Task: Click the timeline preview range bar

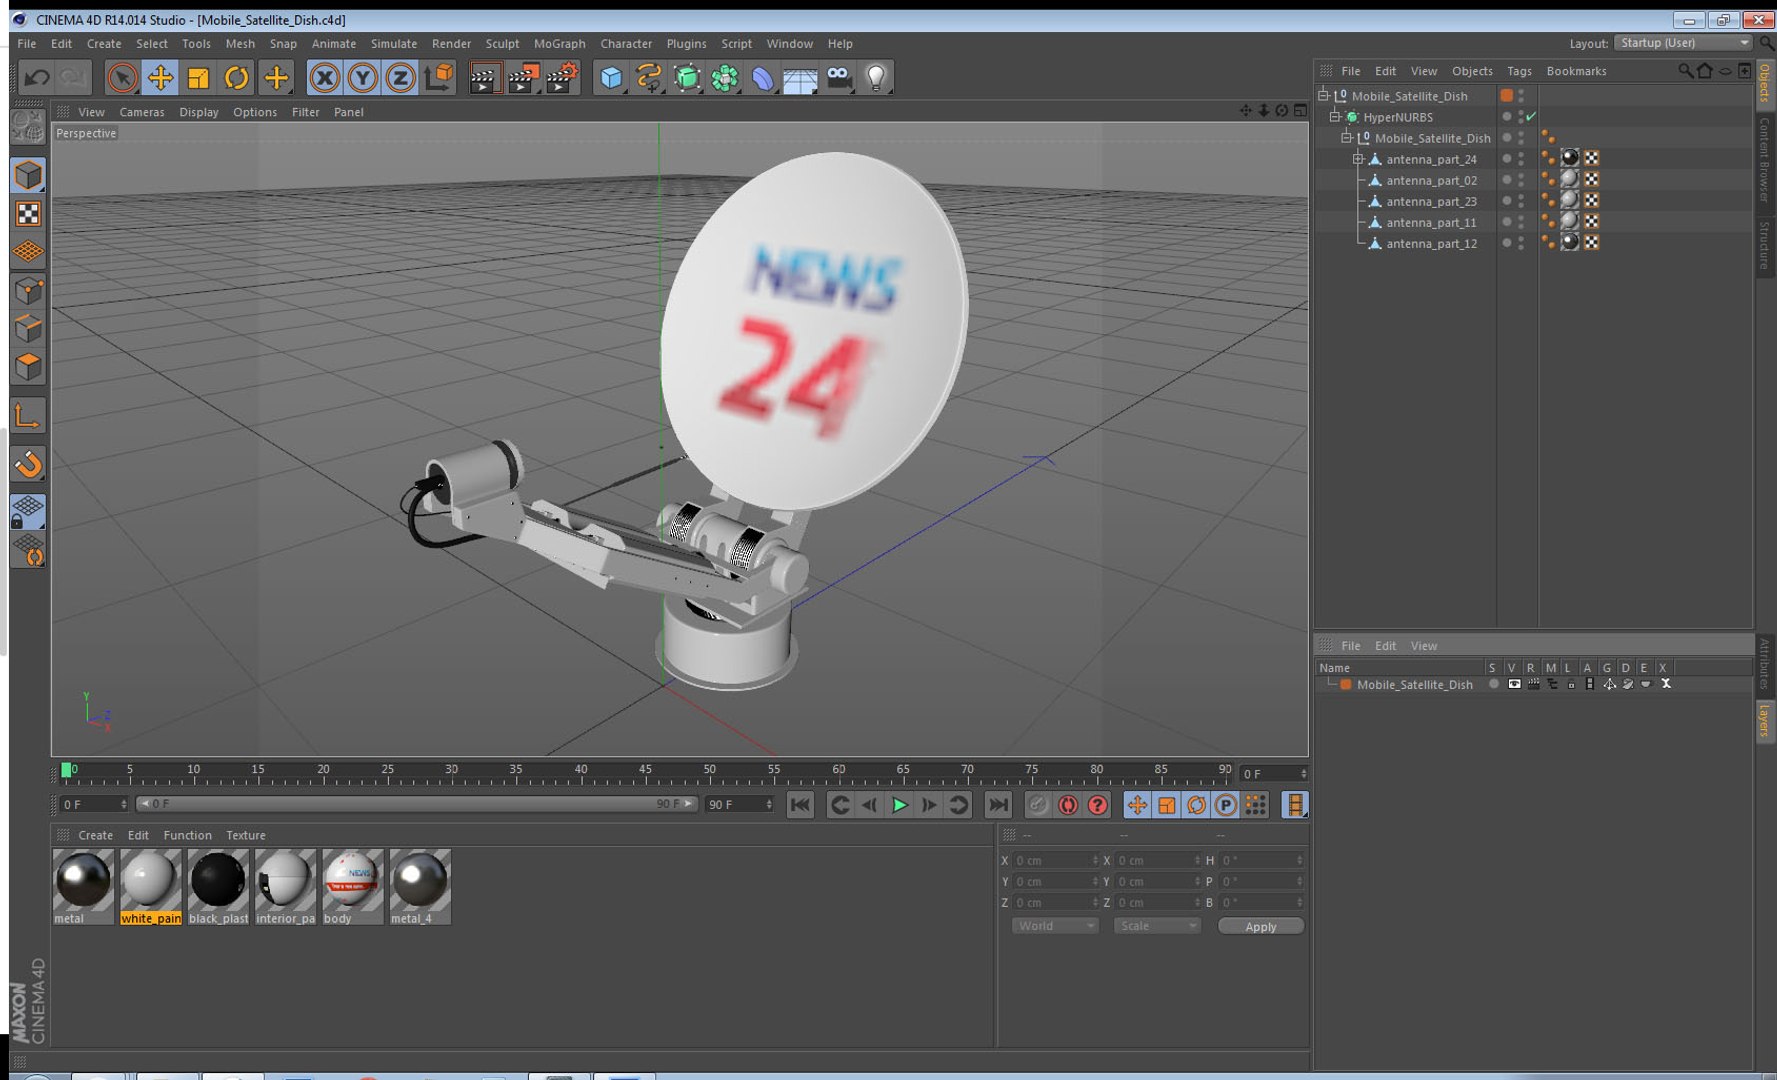Action: (416, 804)
